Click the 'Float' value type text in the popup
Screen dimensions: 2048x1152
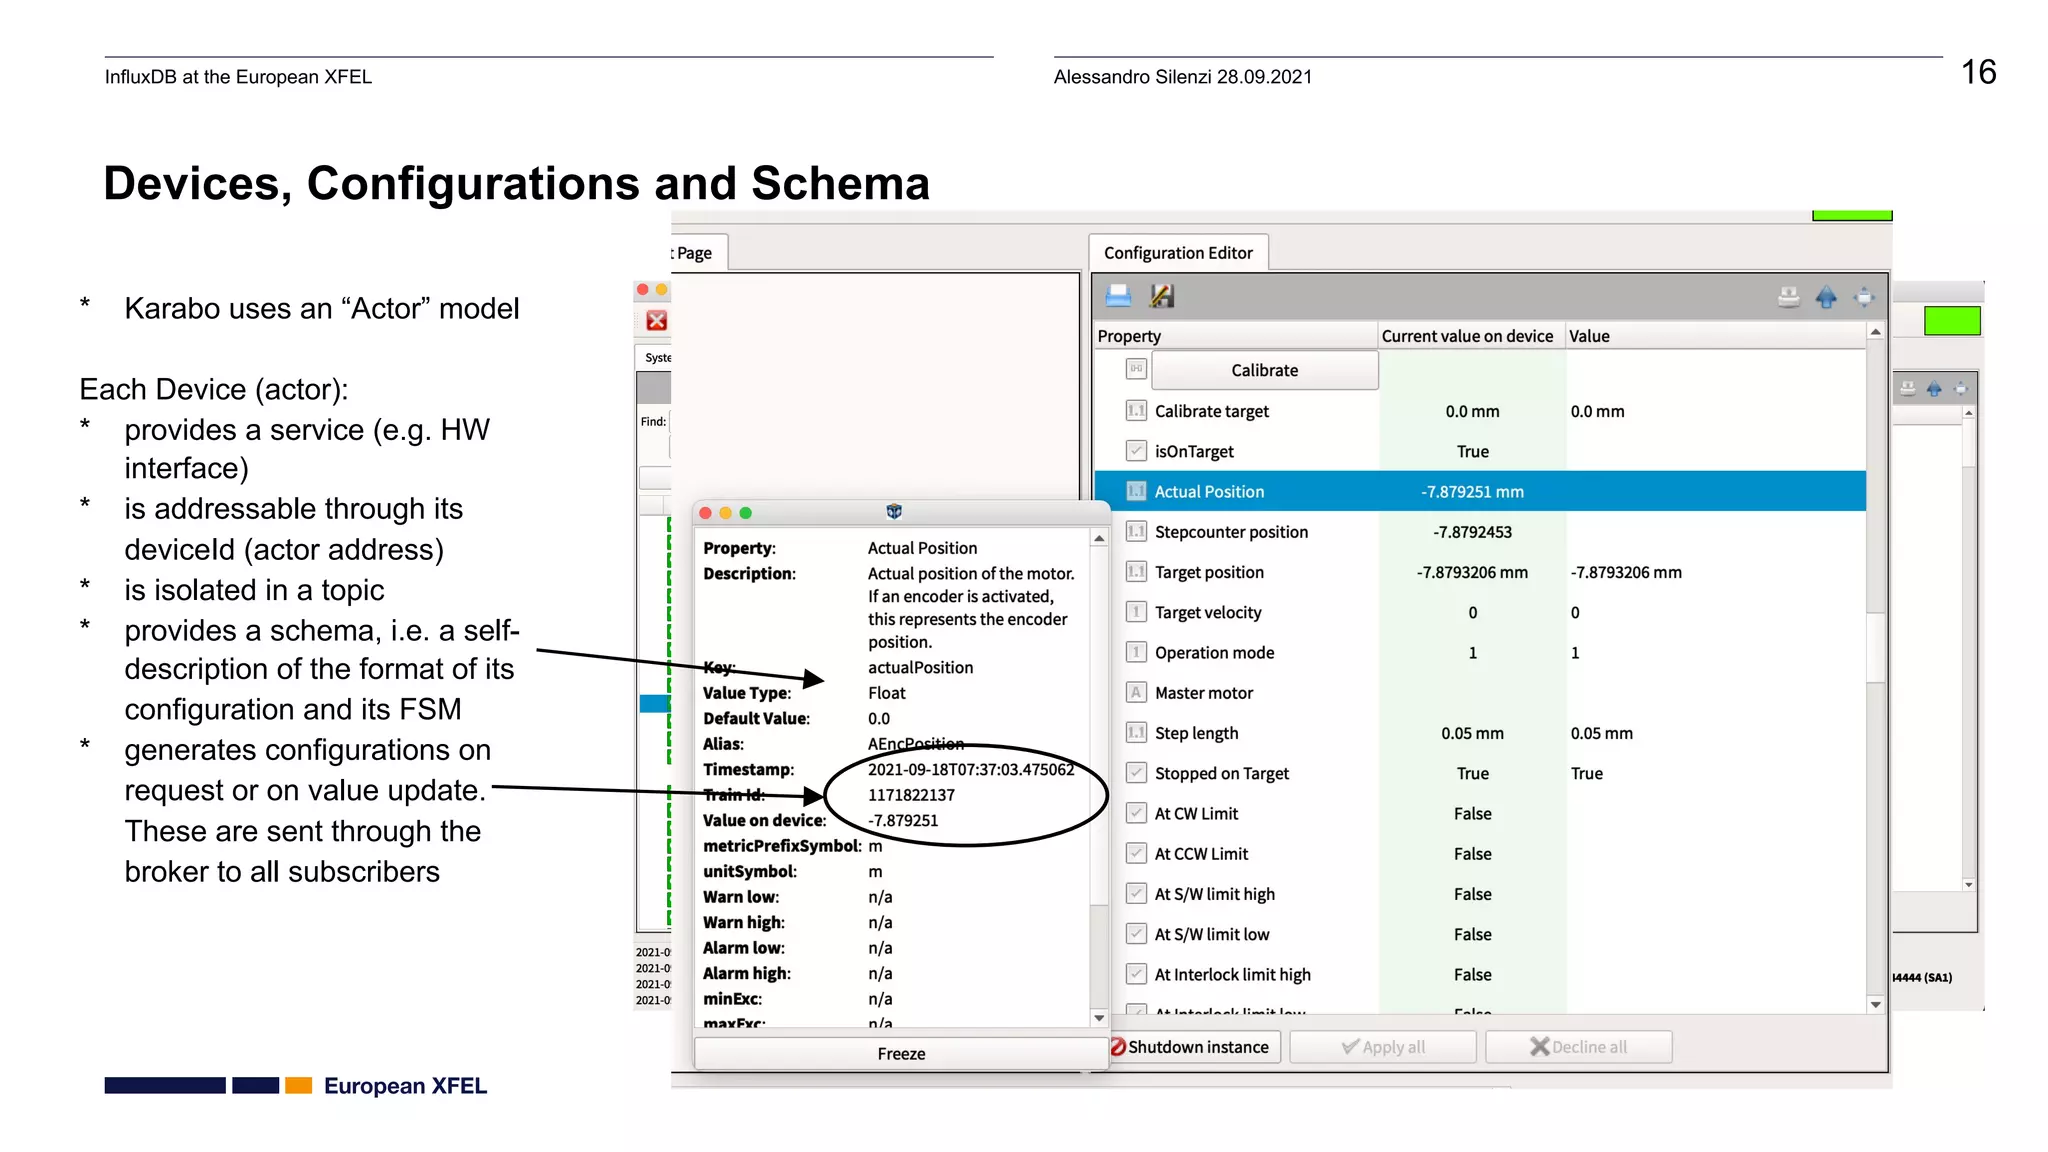tap(886, 693)
